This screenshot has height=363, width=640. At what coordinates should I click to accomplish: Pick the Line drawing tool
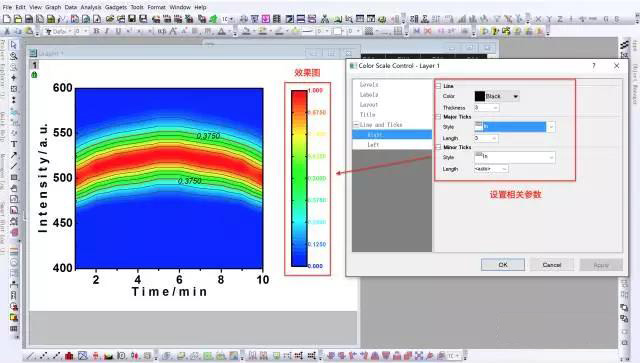pos(13,166)
